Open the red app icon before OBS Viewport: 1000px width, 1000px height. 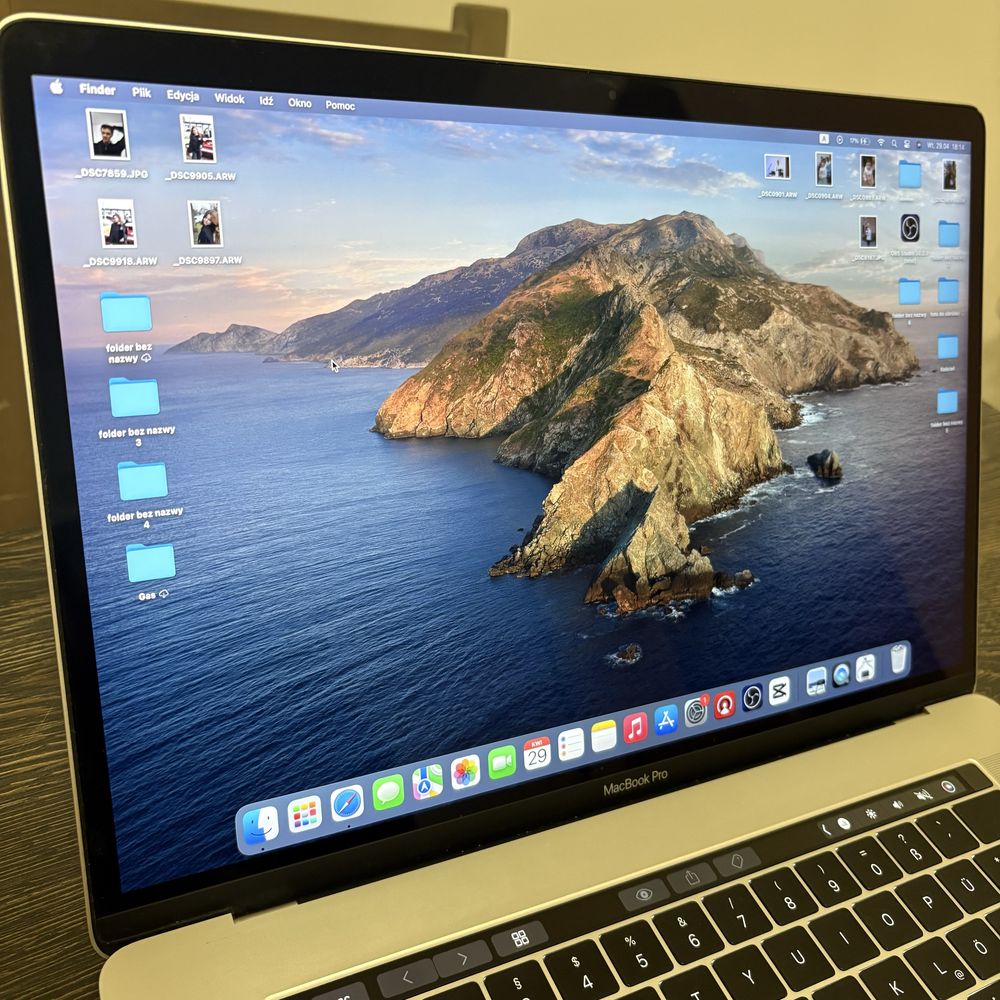(724, 705)
